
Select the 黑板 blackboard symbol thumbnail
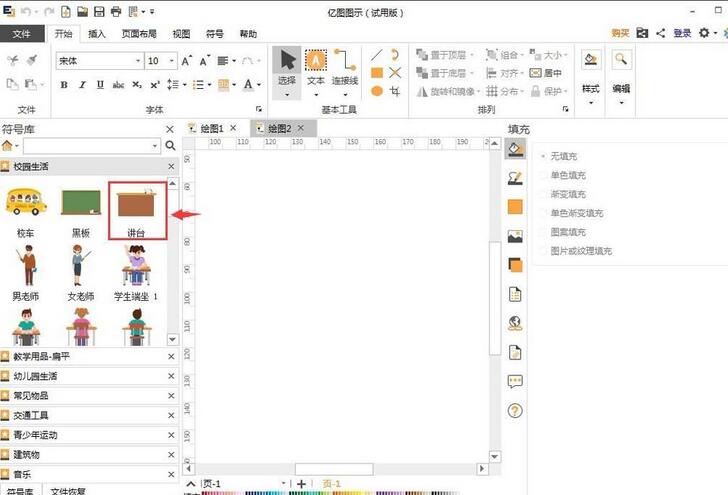click(81, 204)
